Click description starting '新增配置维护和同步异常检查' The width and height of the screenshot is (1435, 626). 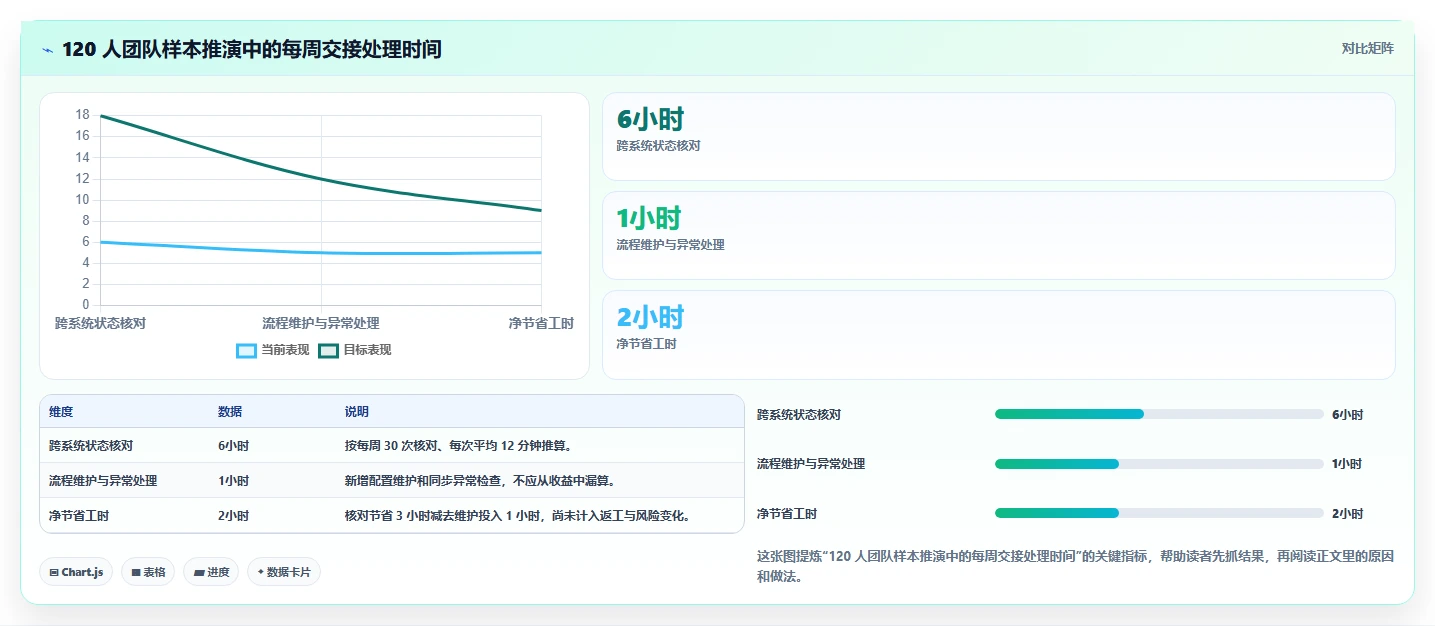tap(481, 481)
